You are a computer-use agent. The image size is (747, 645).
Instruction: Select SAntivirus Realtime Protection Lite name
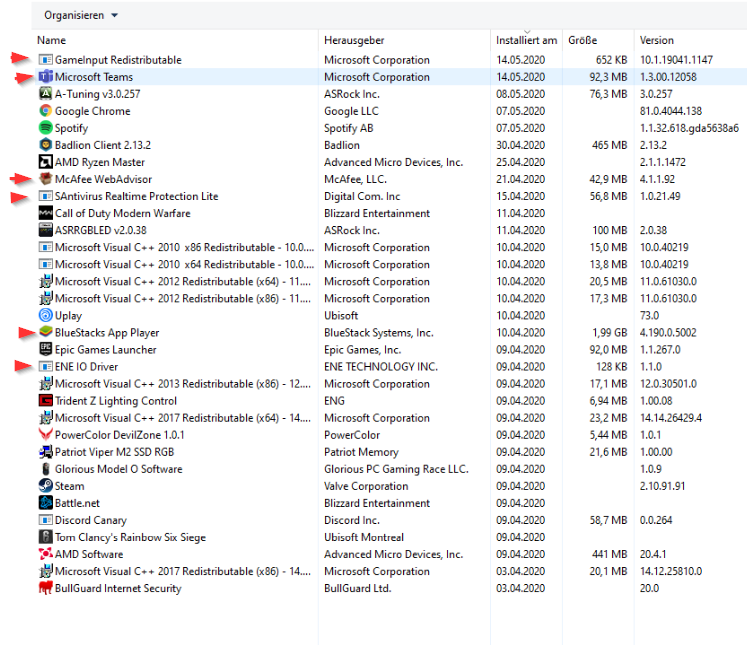pyautogui.click(x=136, y=196)
